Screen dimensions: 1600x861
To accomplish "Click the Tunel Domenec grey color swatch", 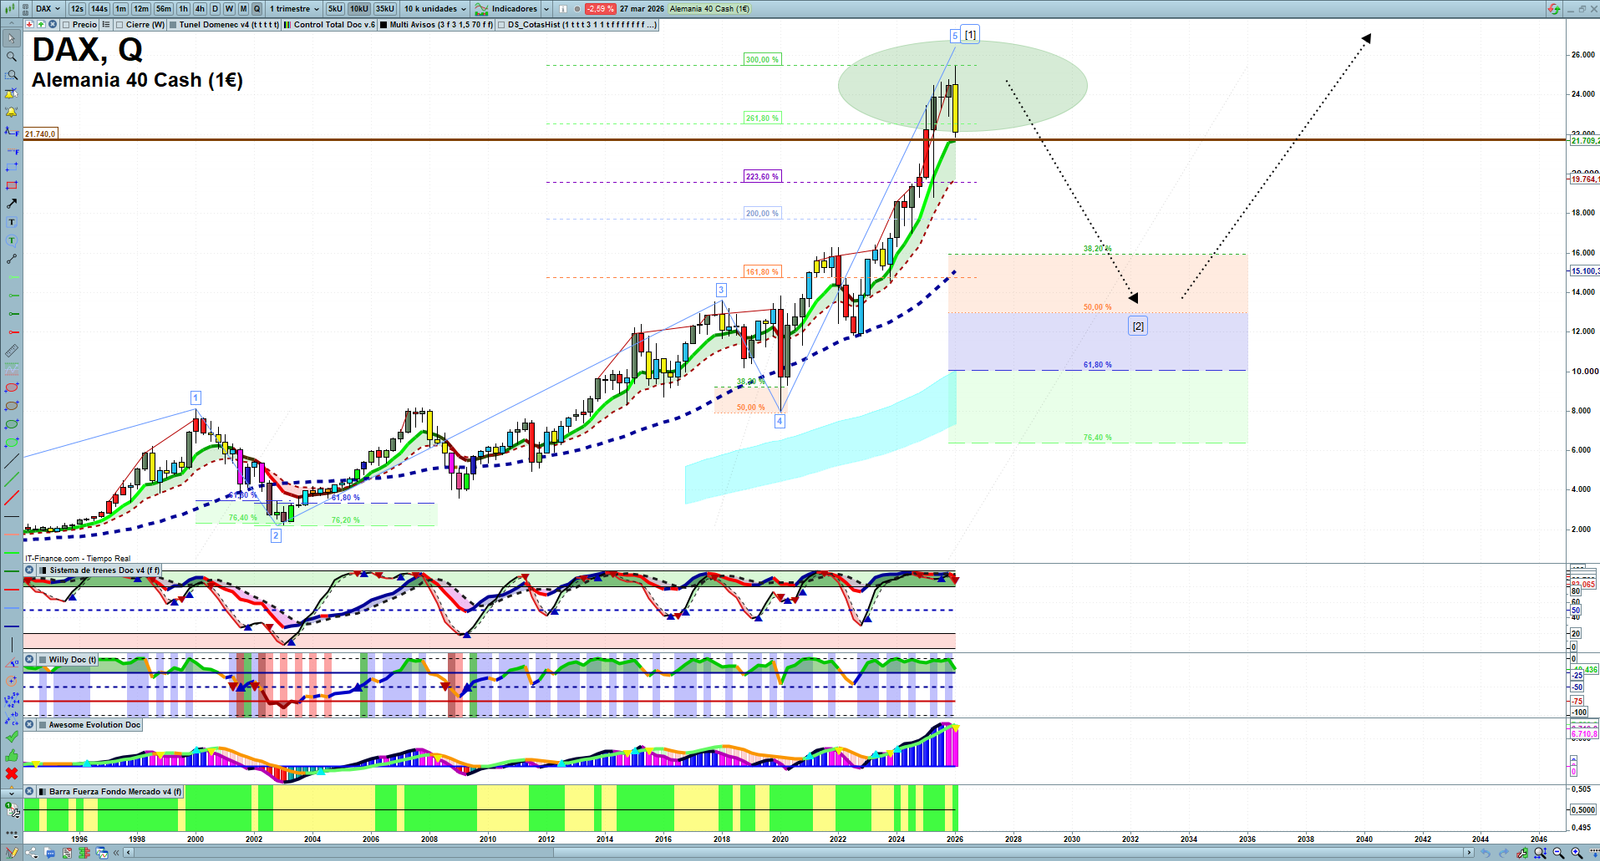I will 173,25.
